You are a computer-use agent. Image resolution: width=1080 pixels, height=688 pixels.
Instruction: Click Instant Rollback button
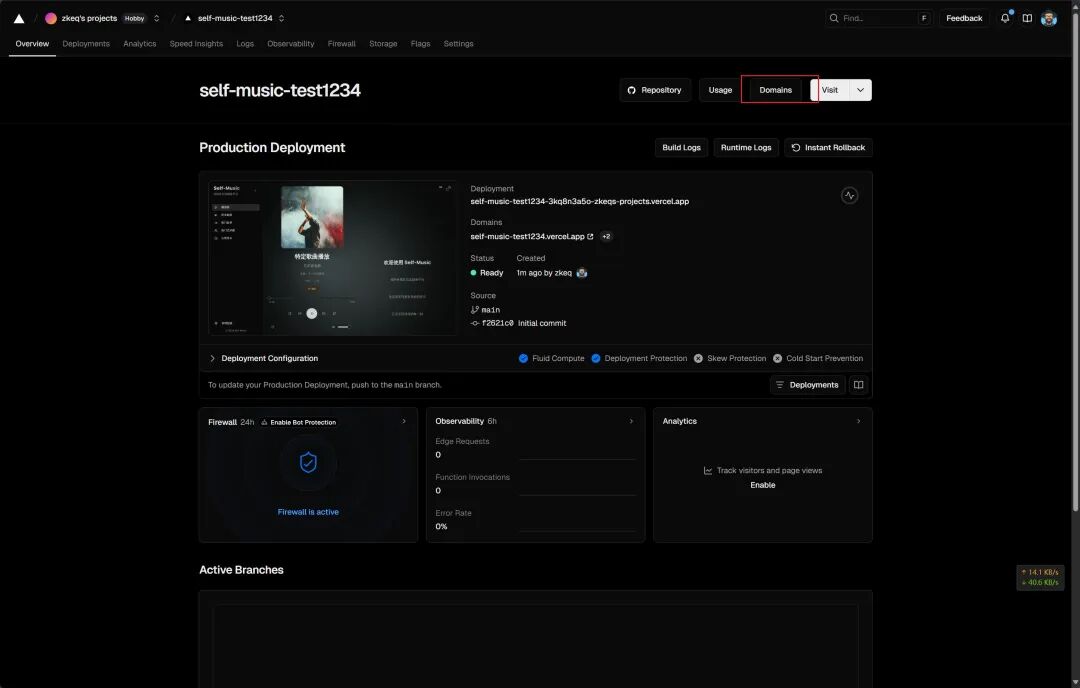[828, 147]
